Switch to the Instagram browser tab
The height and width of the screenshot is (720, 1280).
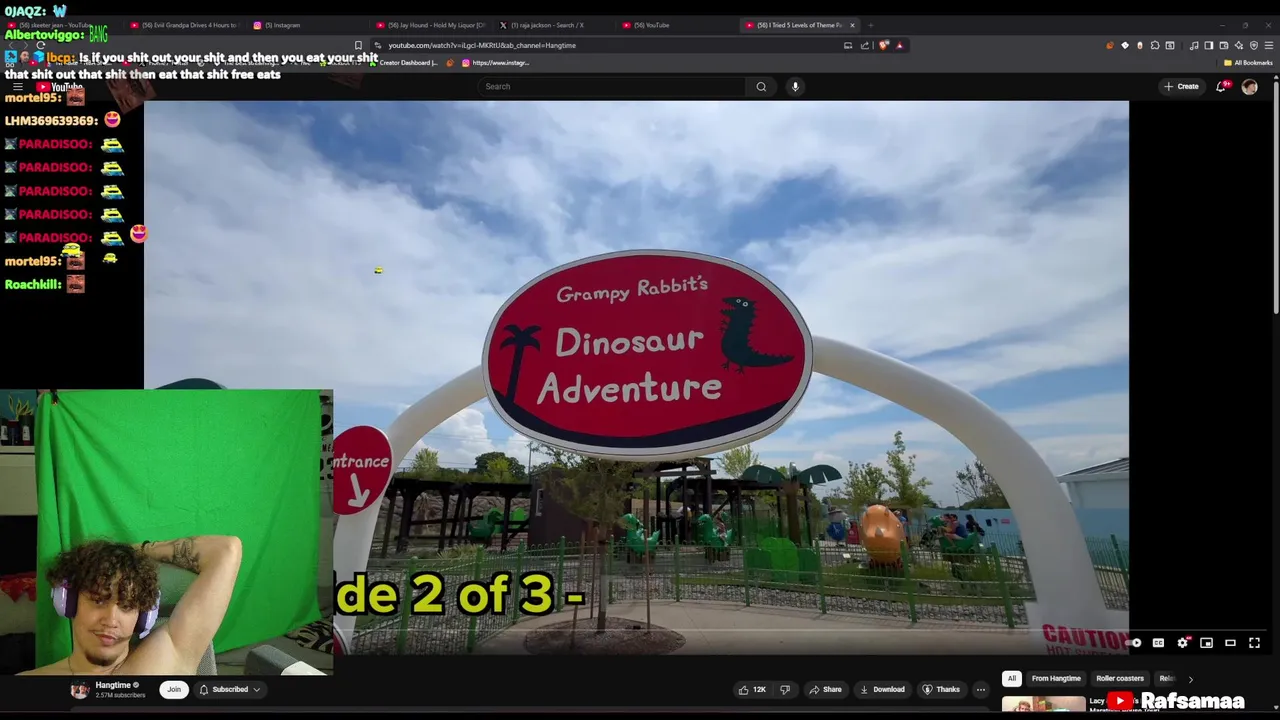[x=307, y=25]
